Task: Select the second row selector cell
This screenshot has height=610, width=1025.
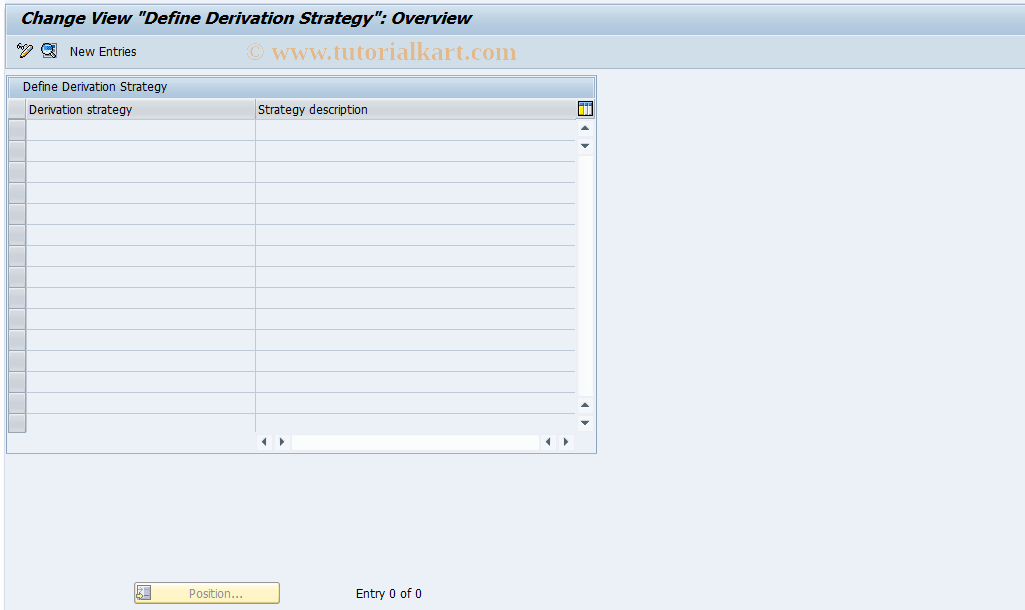Action: pyautogui.click(x=16, y=149)
